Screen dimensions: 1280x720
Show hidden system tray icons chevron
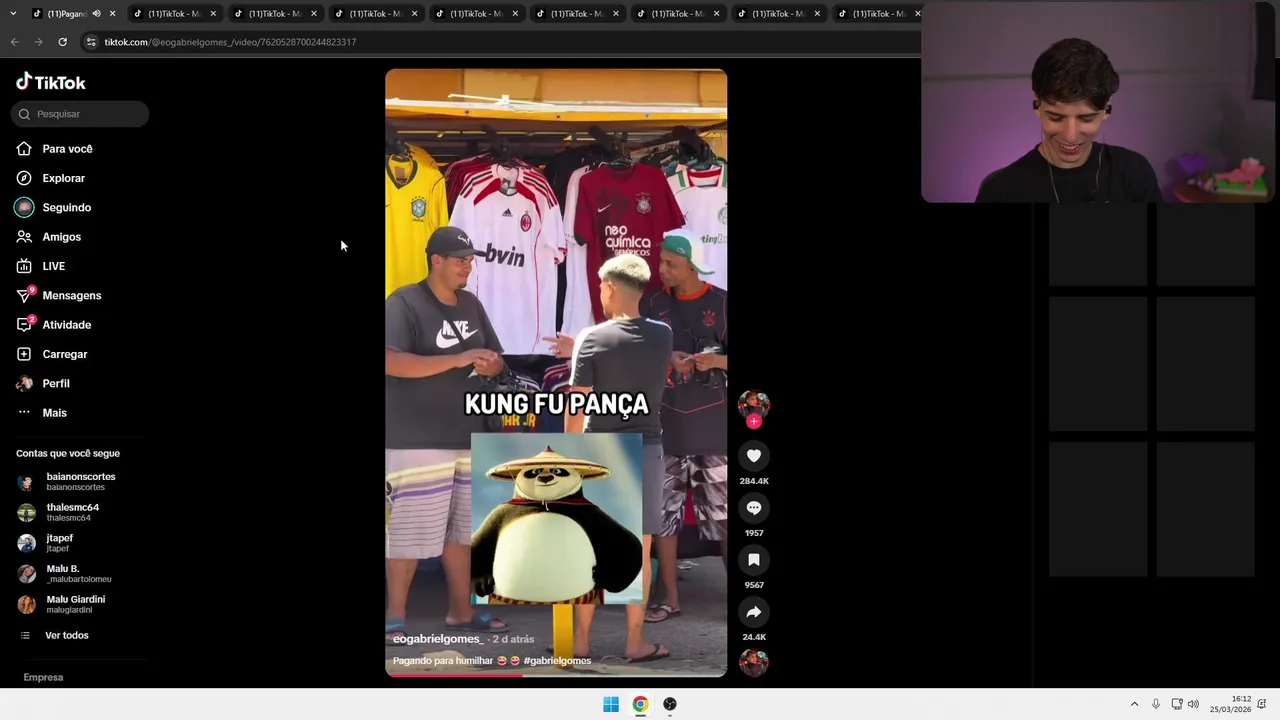click(x=1134, y=704)
